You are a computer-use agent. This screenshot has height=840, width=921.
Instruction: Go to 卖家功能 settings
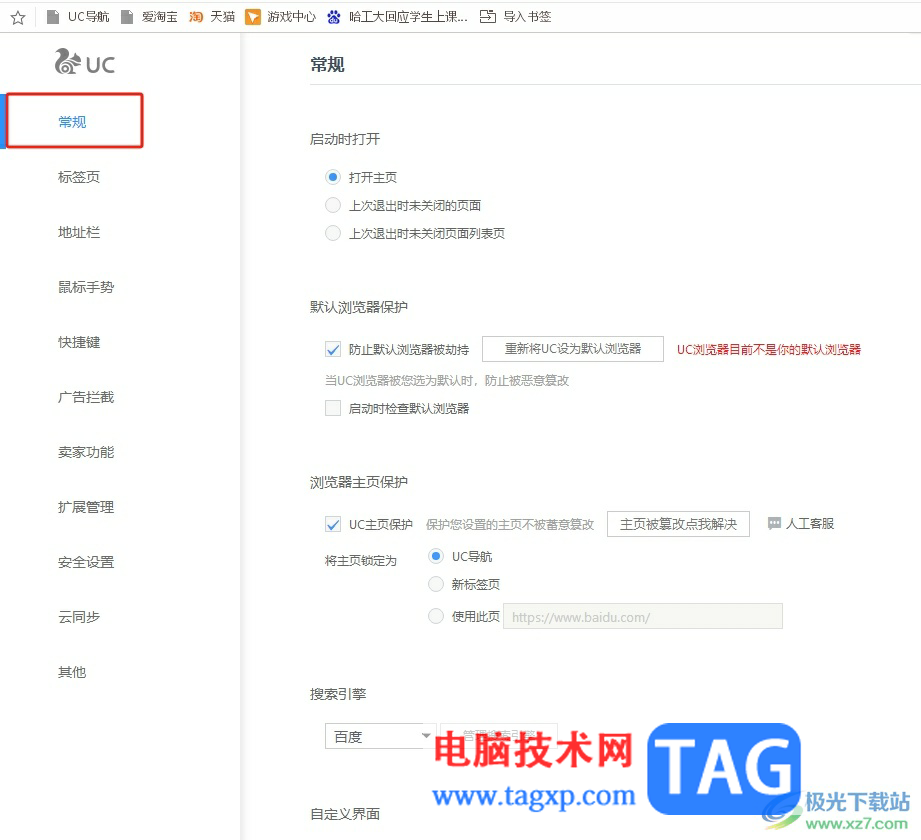[86, 452]
